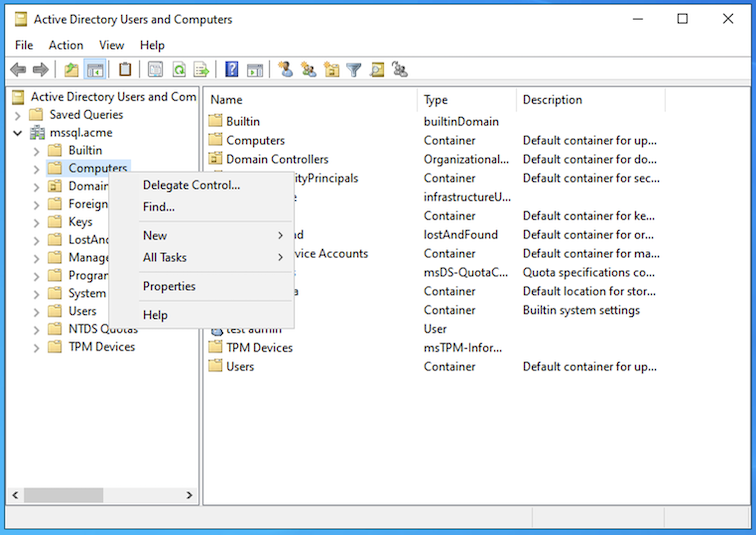Open the View menu

(112, 45)
